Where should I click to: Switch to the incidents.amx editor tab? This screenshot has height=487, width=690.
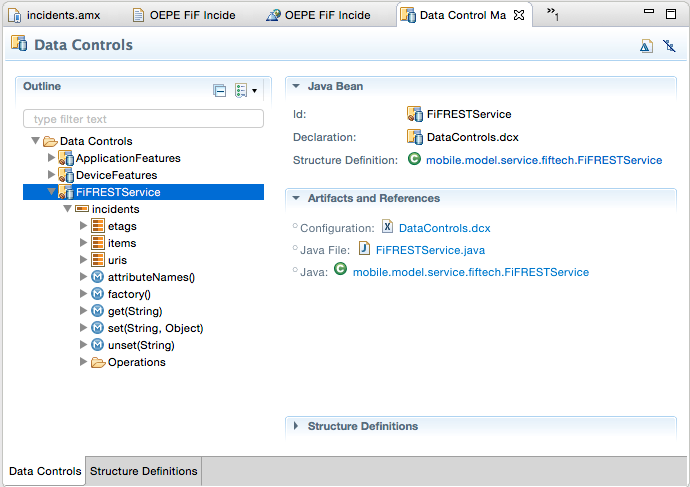[x=55, y=15]
